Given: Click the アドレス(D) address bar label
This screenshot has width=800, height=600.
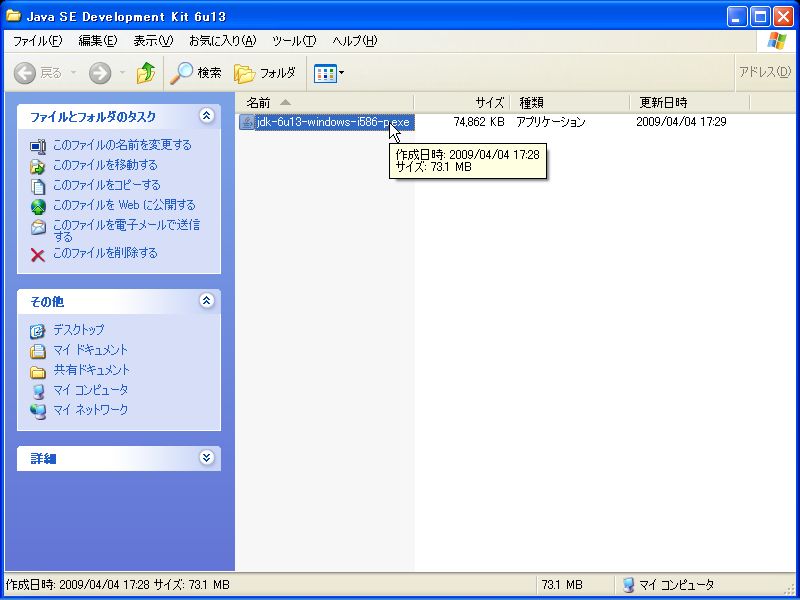Looking at the screenshot, I should point(765,72).
